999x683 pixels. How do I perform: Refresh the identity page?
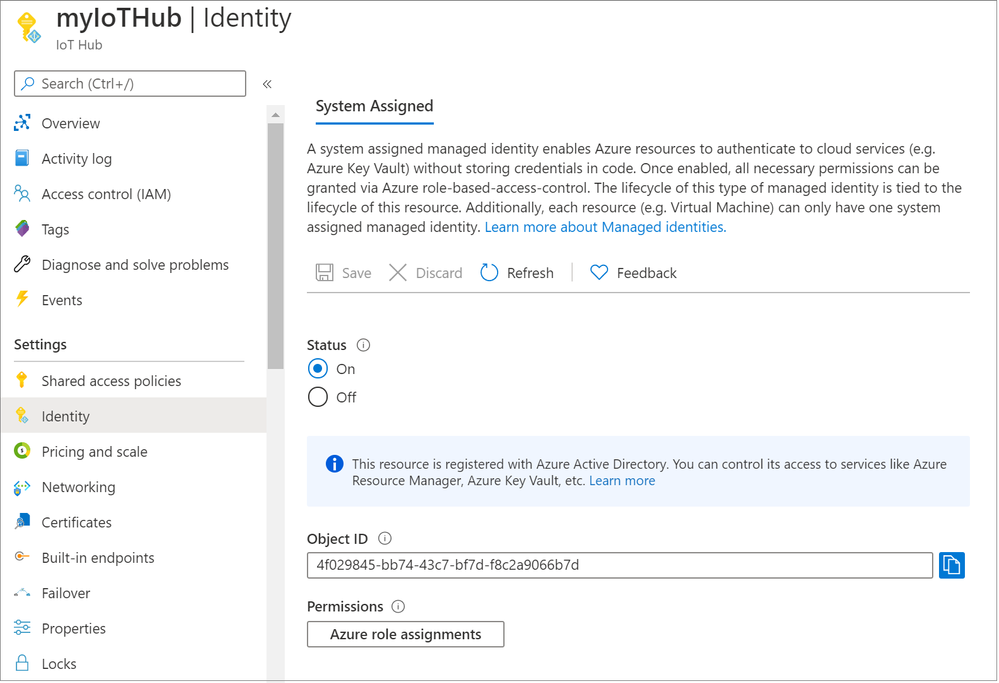click(x=517, y=273)
